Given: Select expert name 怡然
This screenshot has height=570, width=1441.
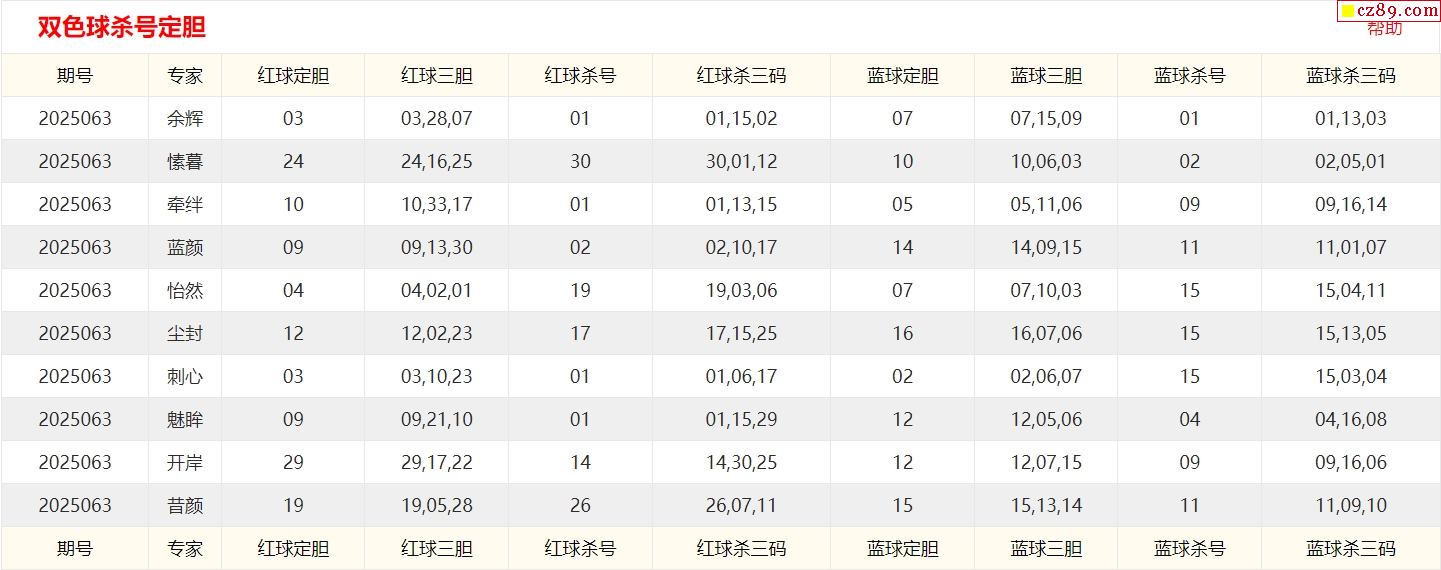Looking at the screenshot, I should (185, 290).
